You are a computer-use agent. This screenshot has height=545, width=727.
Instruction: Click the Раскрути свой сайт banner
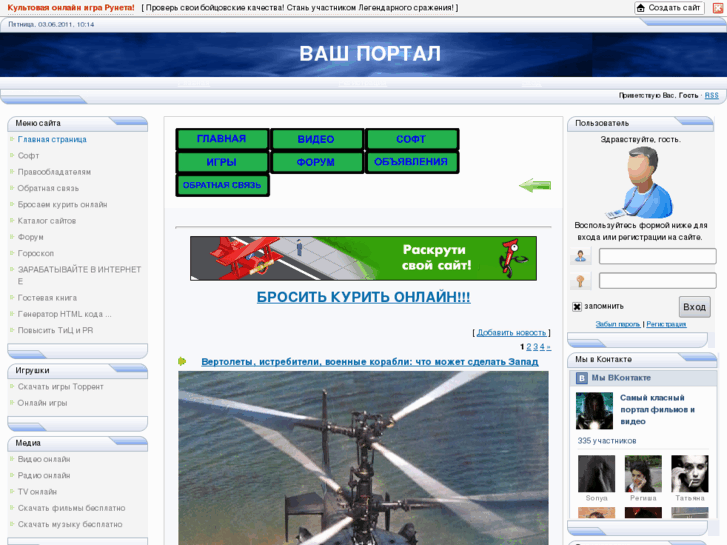point(364,258)
